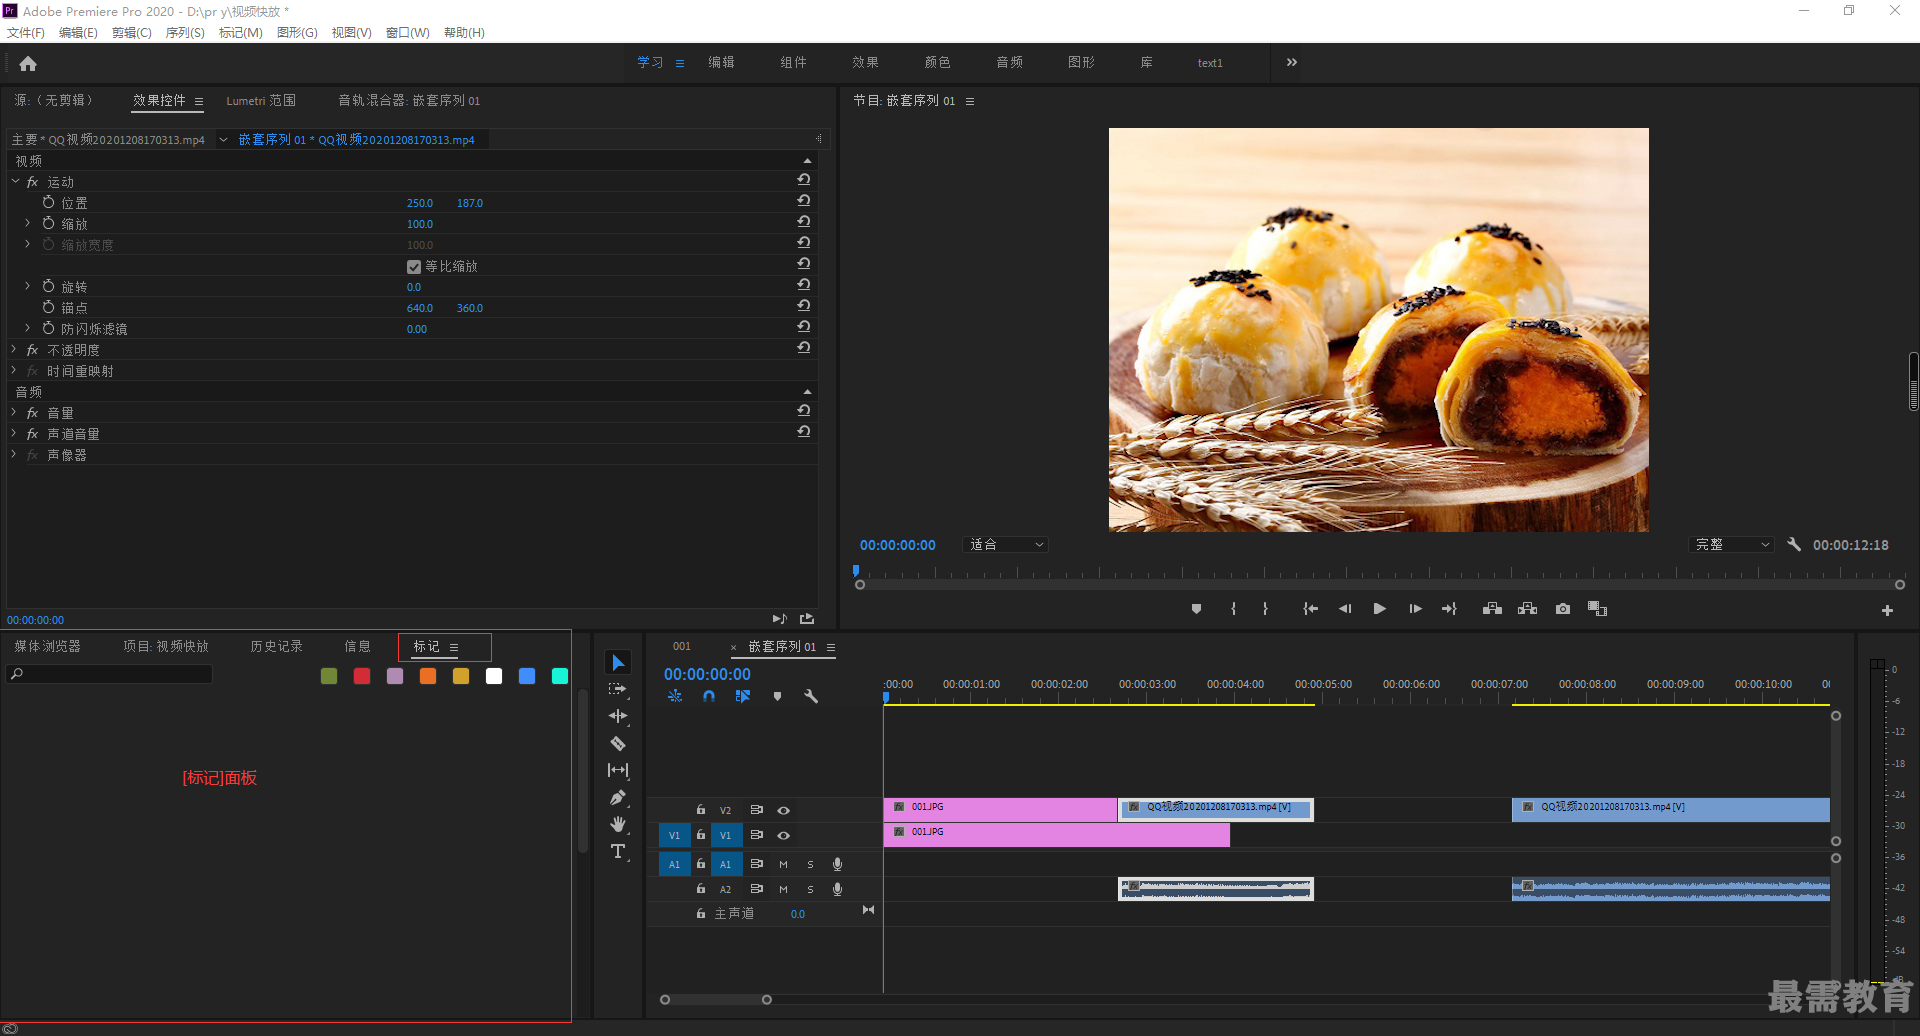Select the green marker color filter

(x=329, y=676)
